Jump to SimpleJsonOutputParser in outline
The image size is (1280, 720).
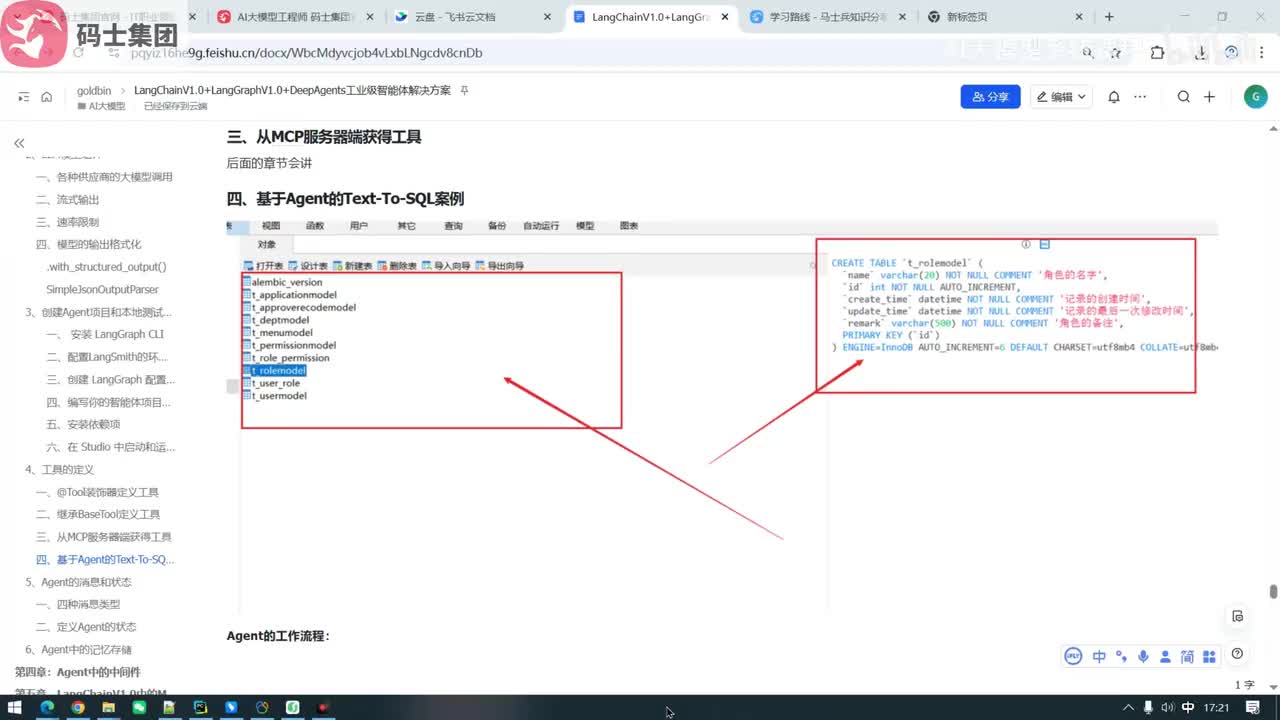[102, 290]
